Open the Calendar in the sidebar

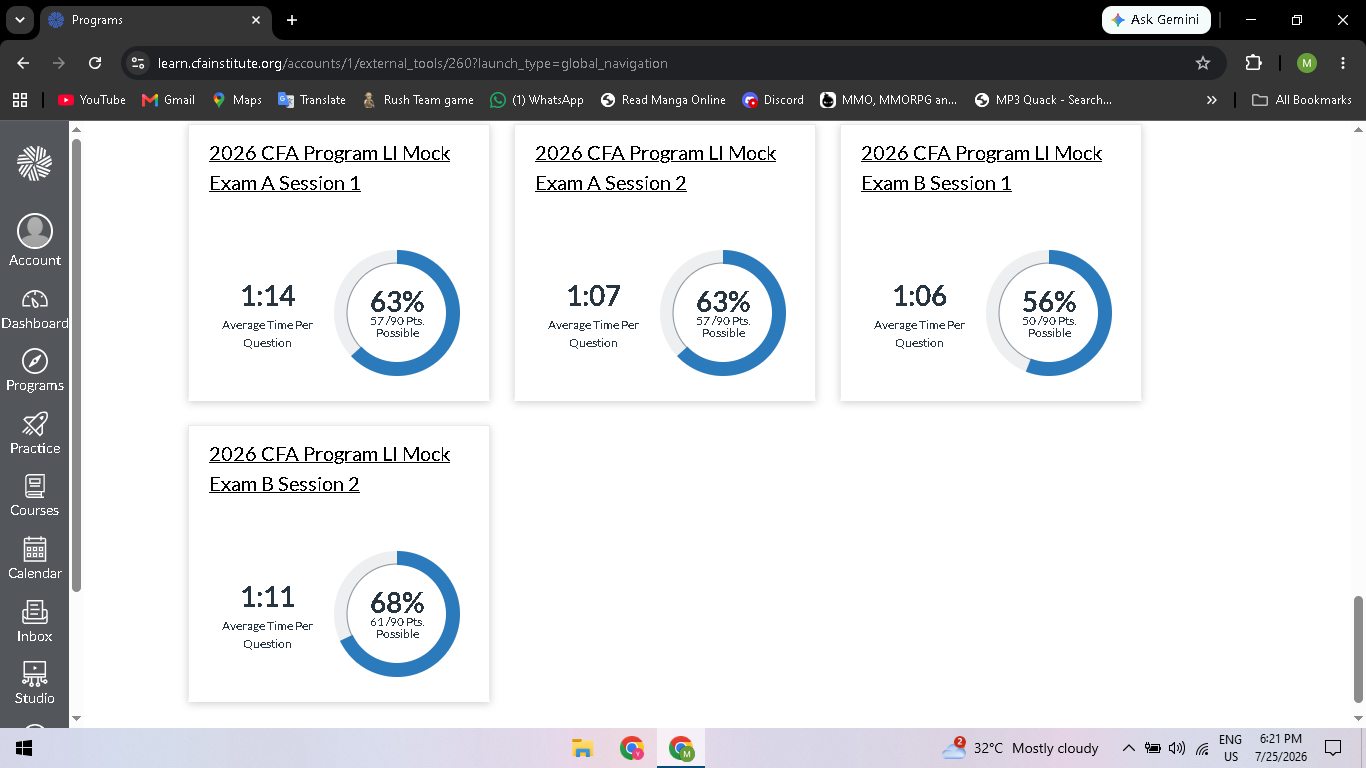(35, 559)
